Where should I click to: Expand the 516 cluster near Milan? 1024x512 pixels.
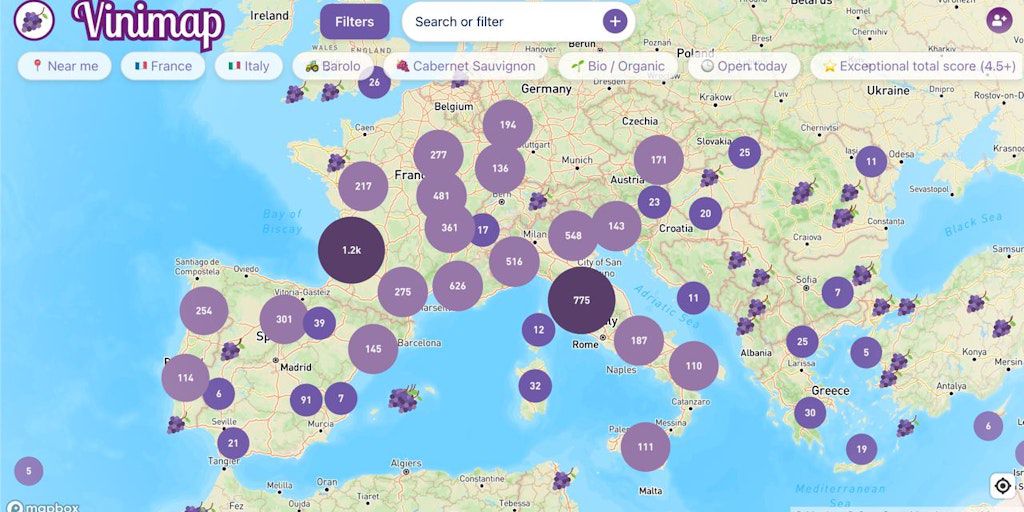514,261
